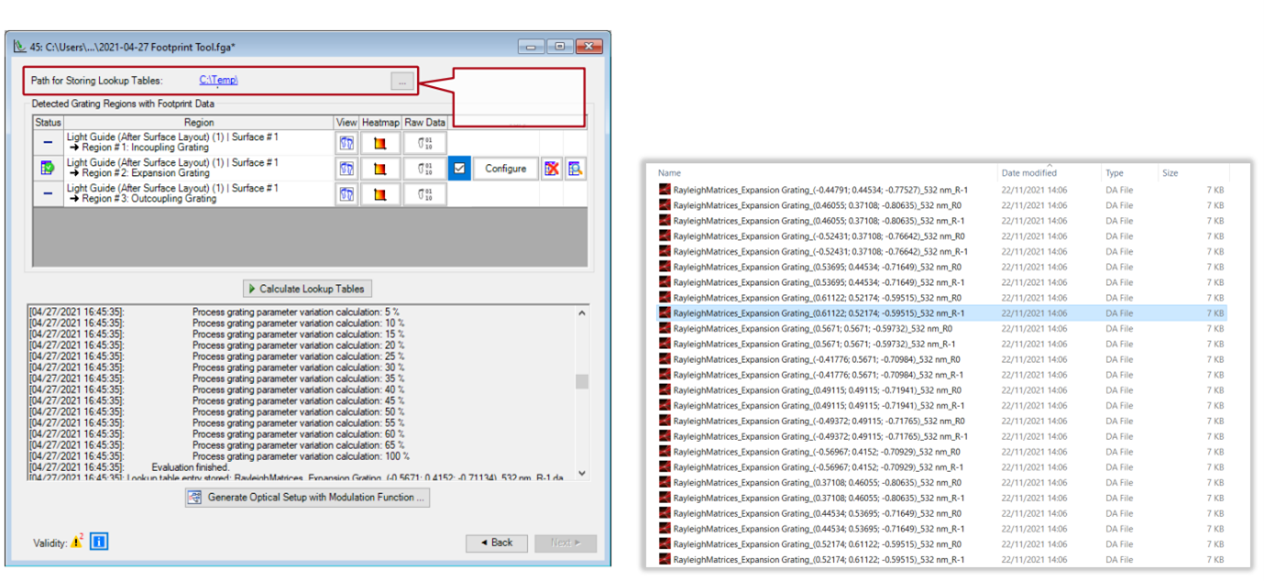Click dash status icon of Incoupling Grating row
The width and height of the screenshot is (1264, 581).
(48, 143)
